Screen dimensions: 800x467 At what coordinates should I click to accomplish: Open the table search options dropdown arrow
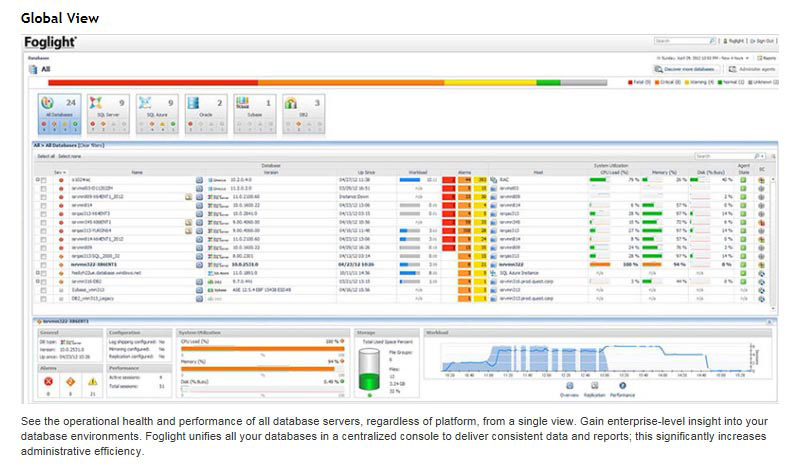762,156
